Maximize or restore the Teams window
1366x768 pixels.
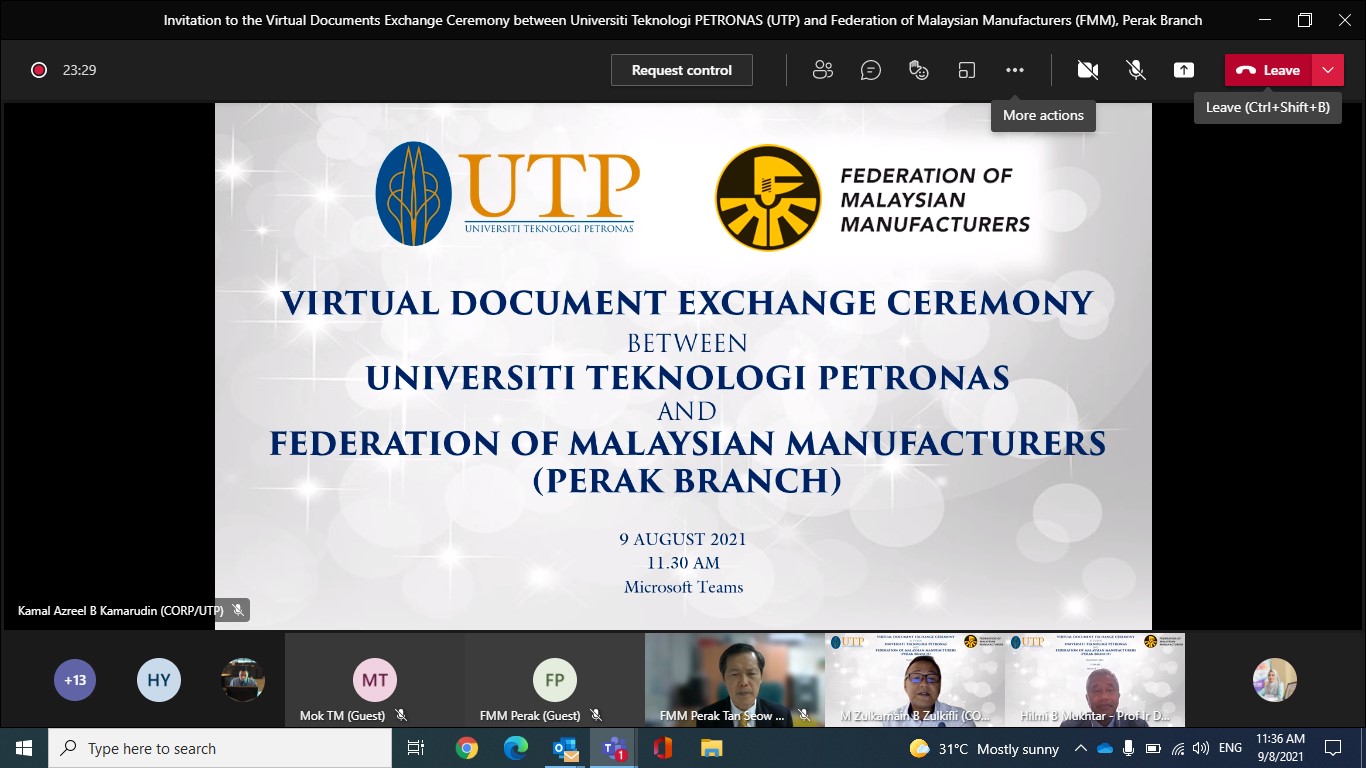(1304, 20)
